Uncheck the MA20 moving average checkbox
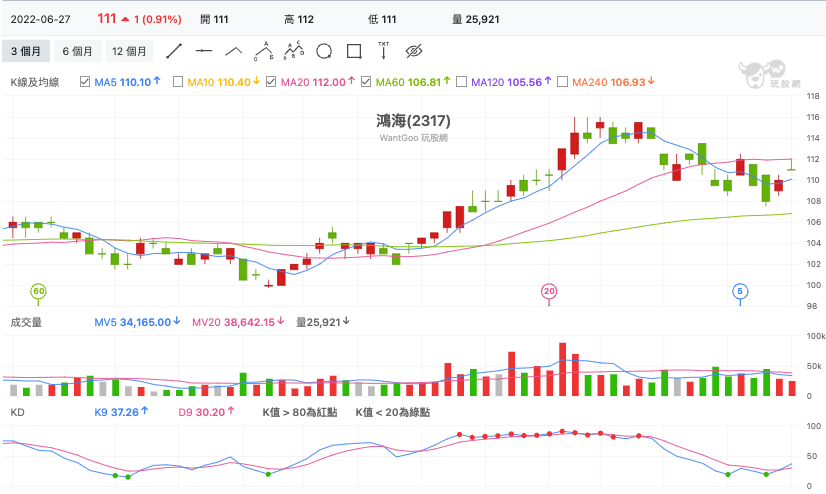The image size is (826, 494). [x=271, y=82]
